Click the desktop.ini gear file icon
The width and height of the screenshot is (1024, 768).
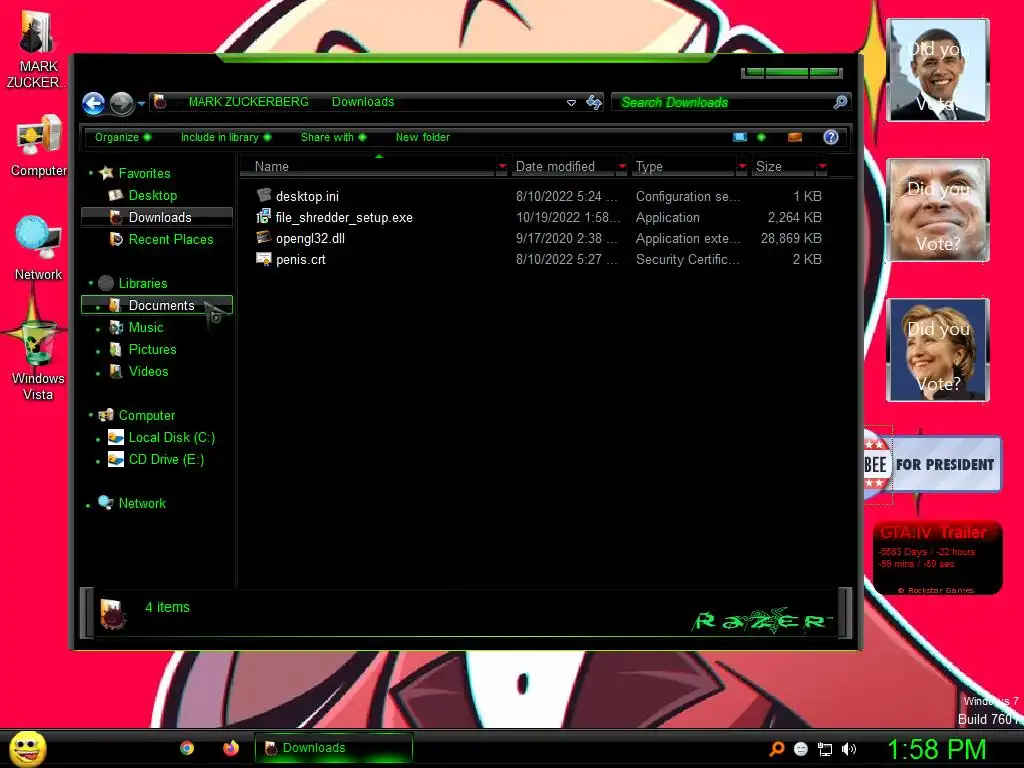pyautogui.click(x=263, y=195)
